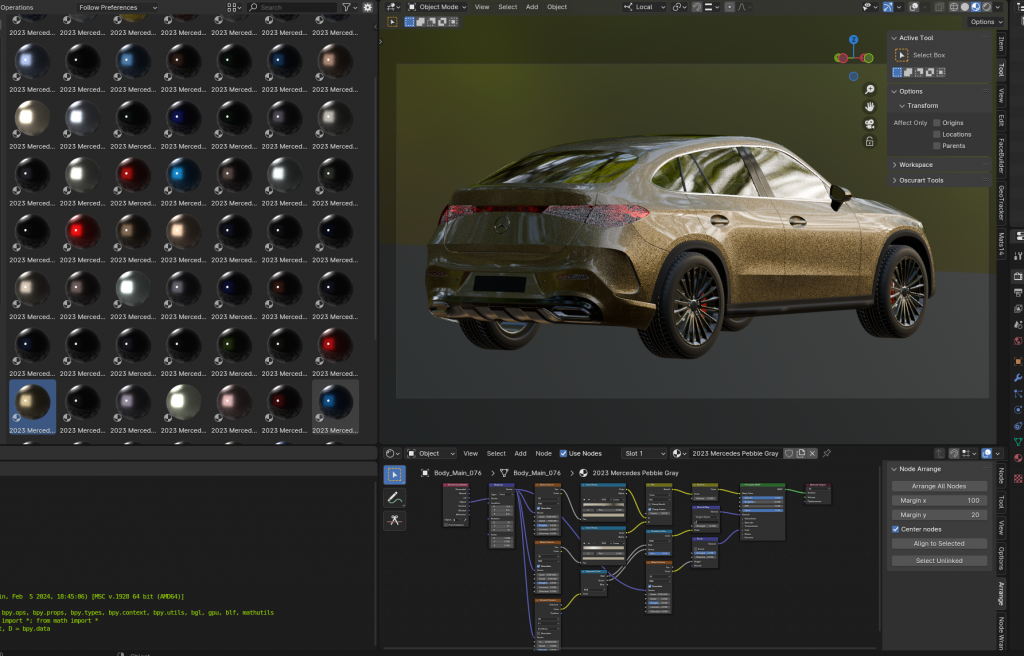
Task: Click the pan view hand icon
Action: [870, 106]
